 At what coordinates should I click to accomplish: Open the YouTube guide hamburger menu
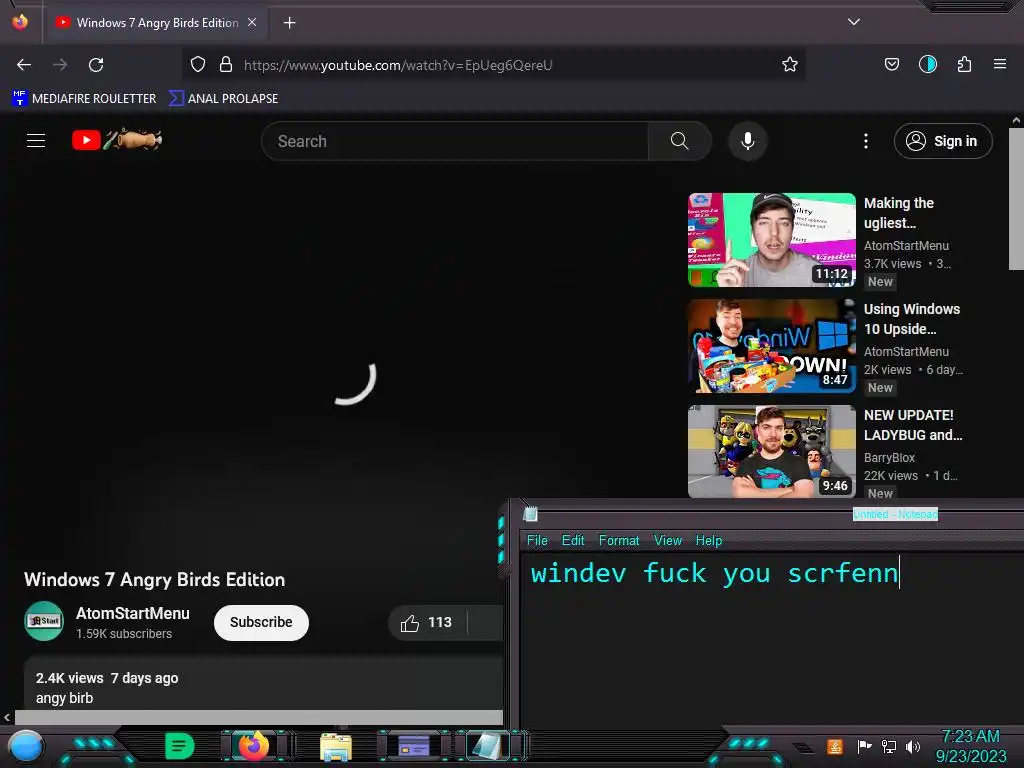36,140
